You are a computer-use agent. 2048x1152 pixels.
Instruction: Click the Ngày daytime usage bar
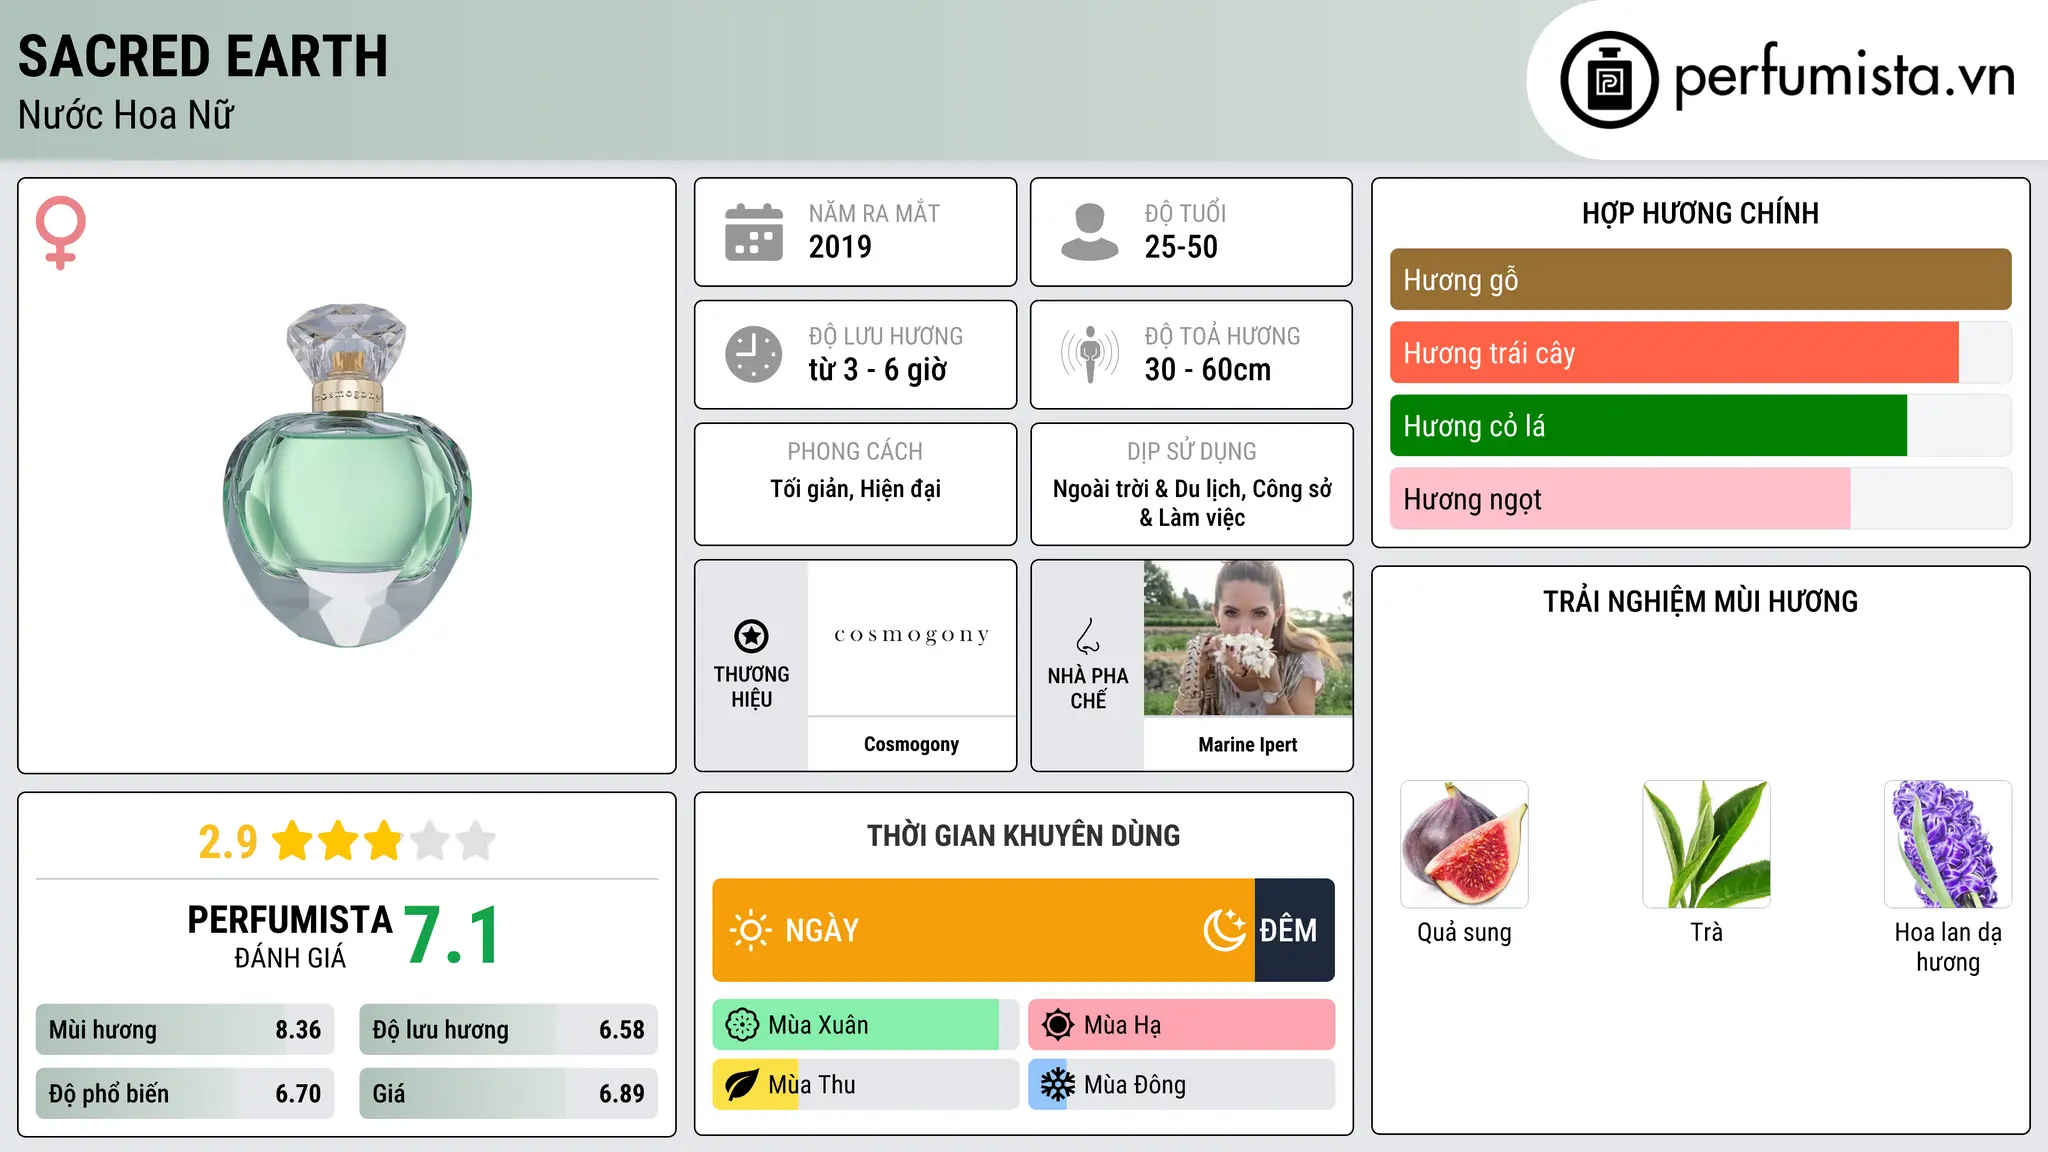point(983,930)
